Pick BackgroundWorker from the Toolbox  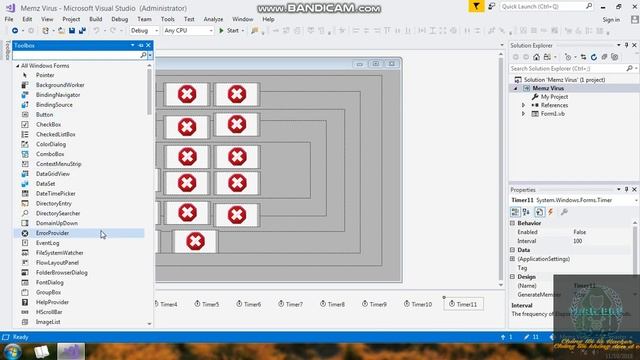60,85
